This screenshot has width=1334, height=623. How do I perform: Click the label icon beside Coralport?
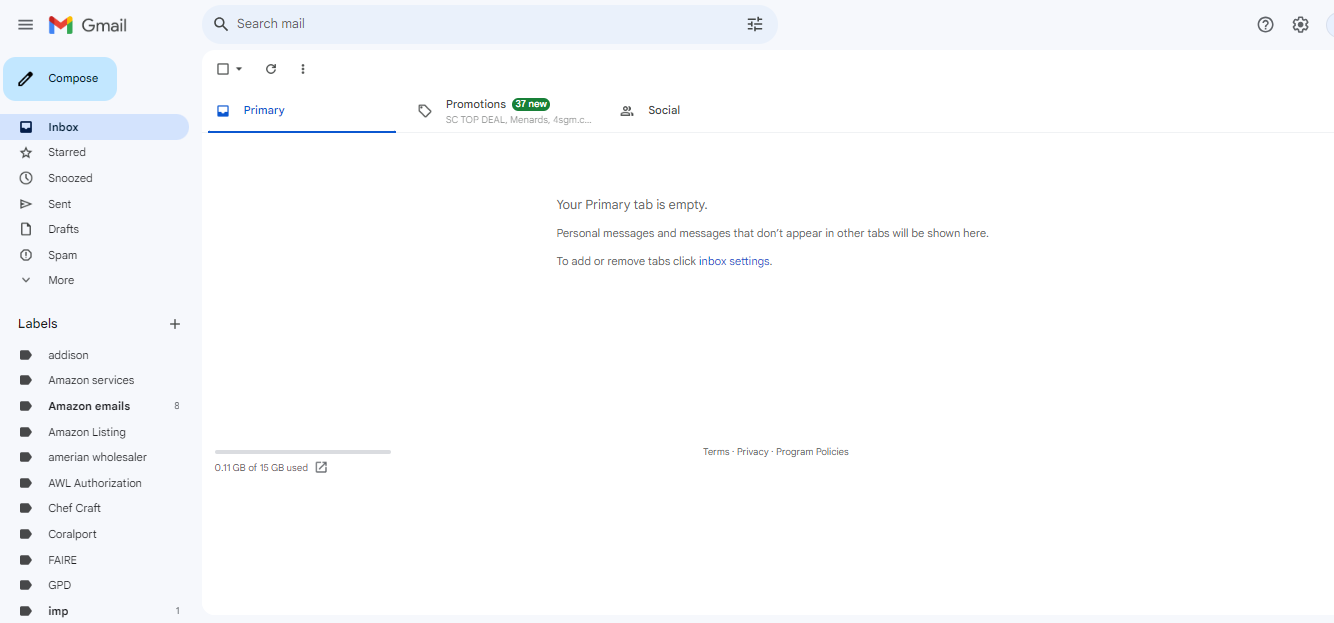(x=26, y=534)
